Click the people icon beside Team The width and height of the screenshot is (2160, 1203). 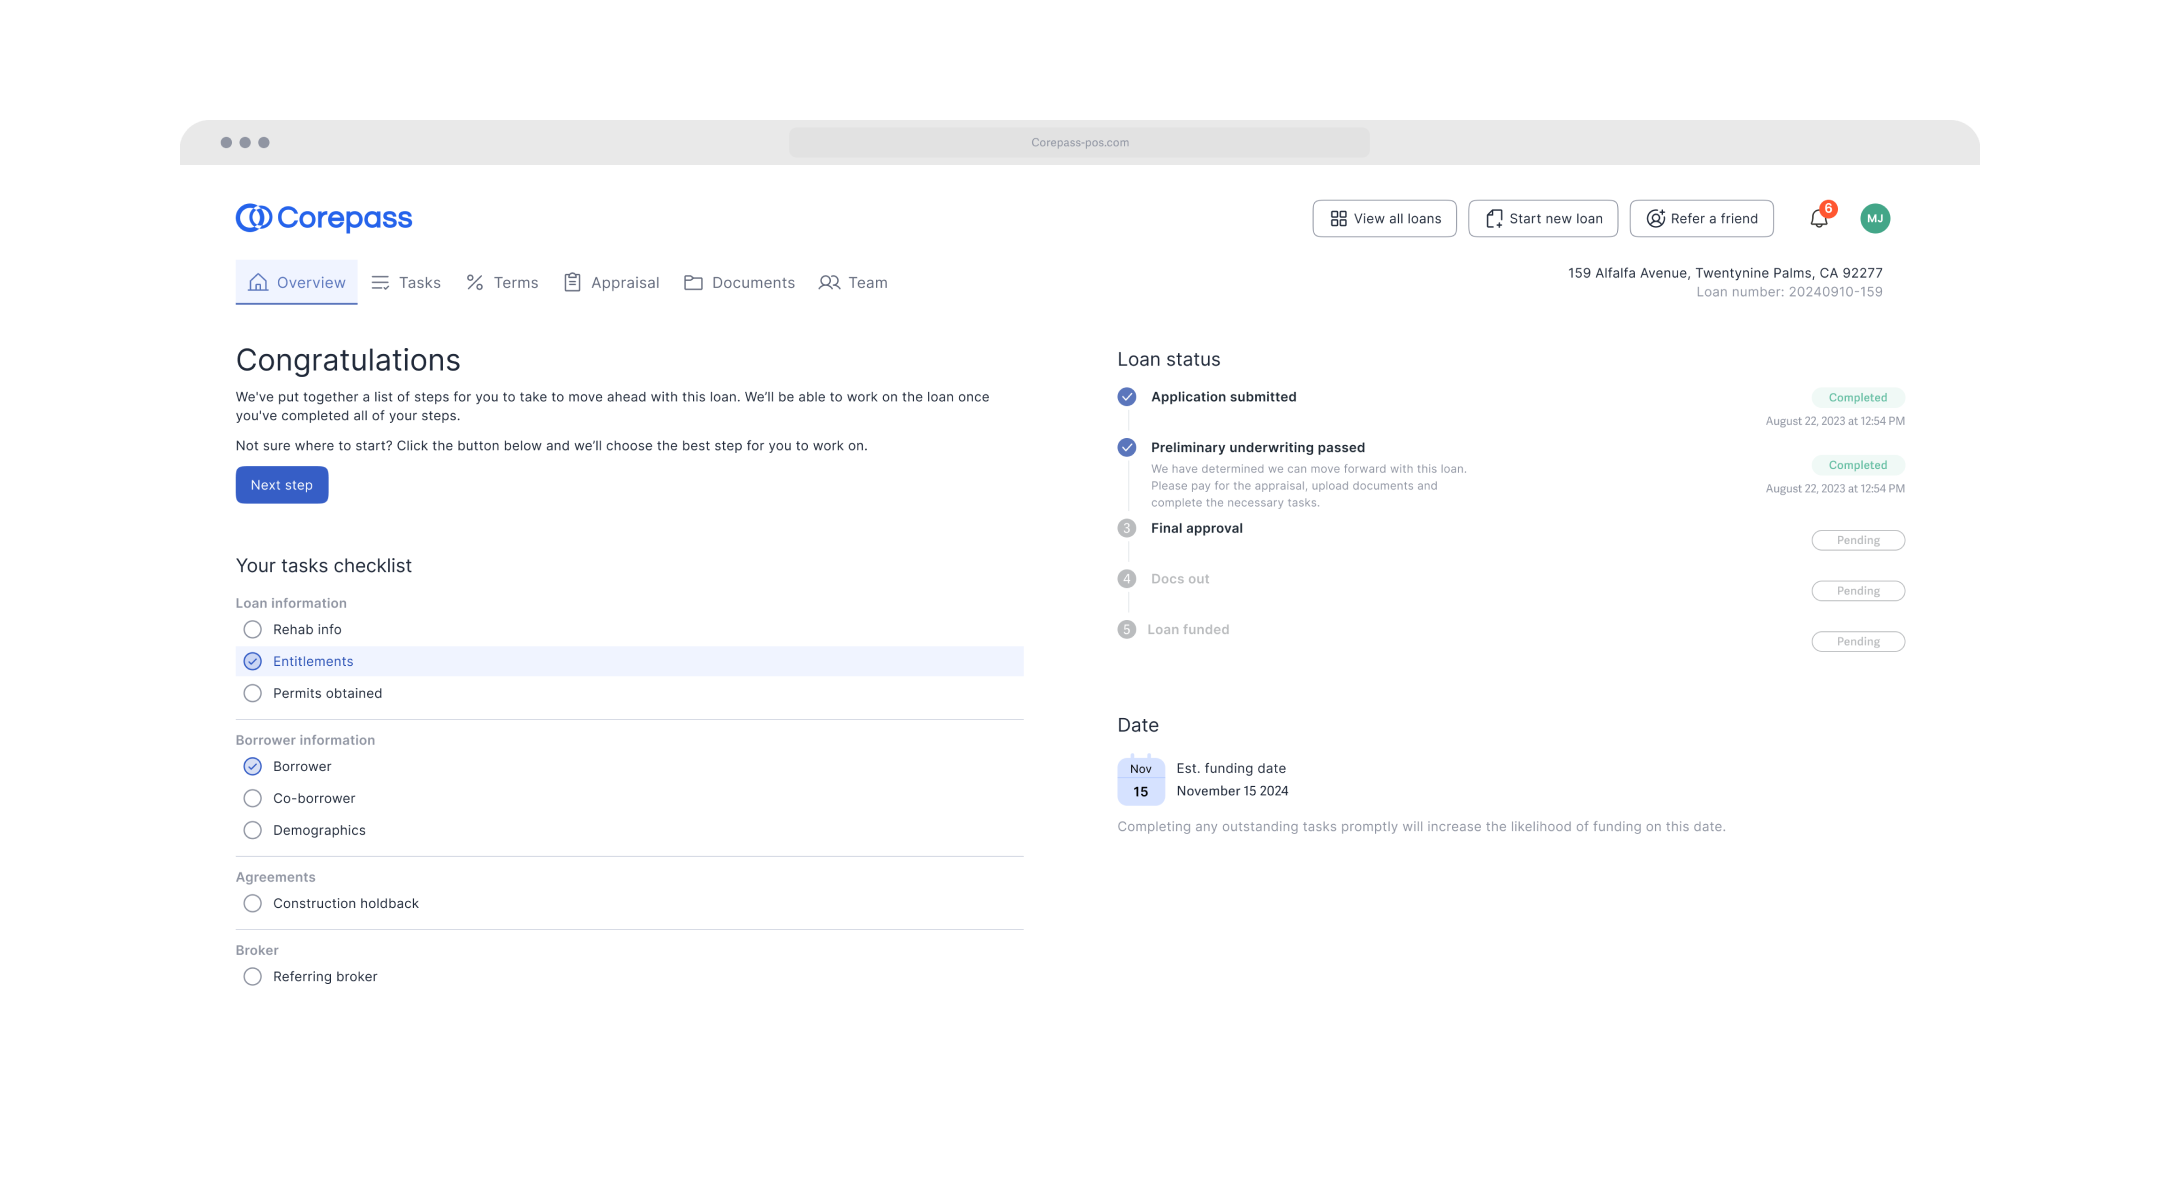click(829, 283)
